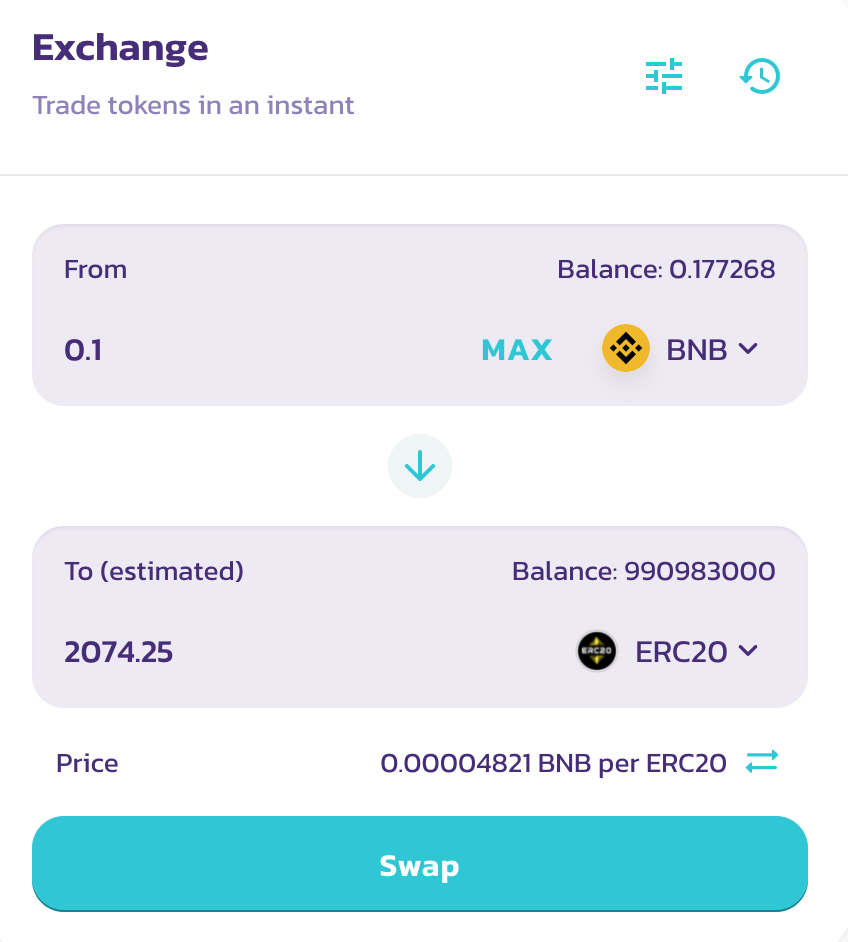Click the To (estimated) label

(154, 571)
